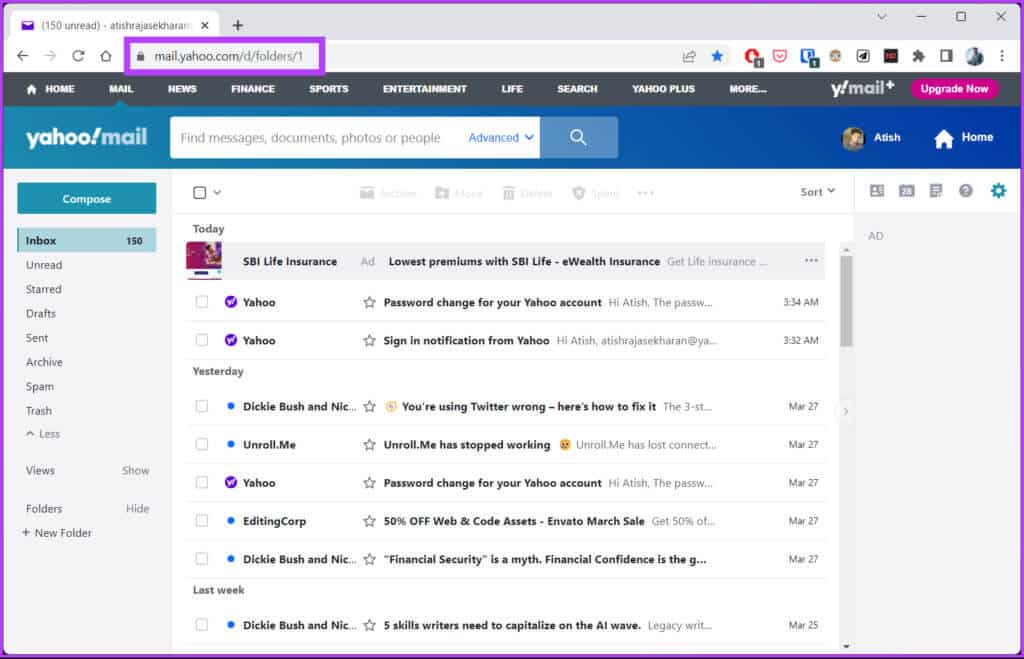Go back using the browser back arrow
This screenshot has width=1024, height=659.
coord(23,56)
